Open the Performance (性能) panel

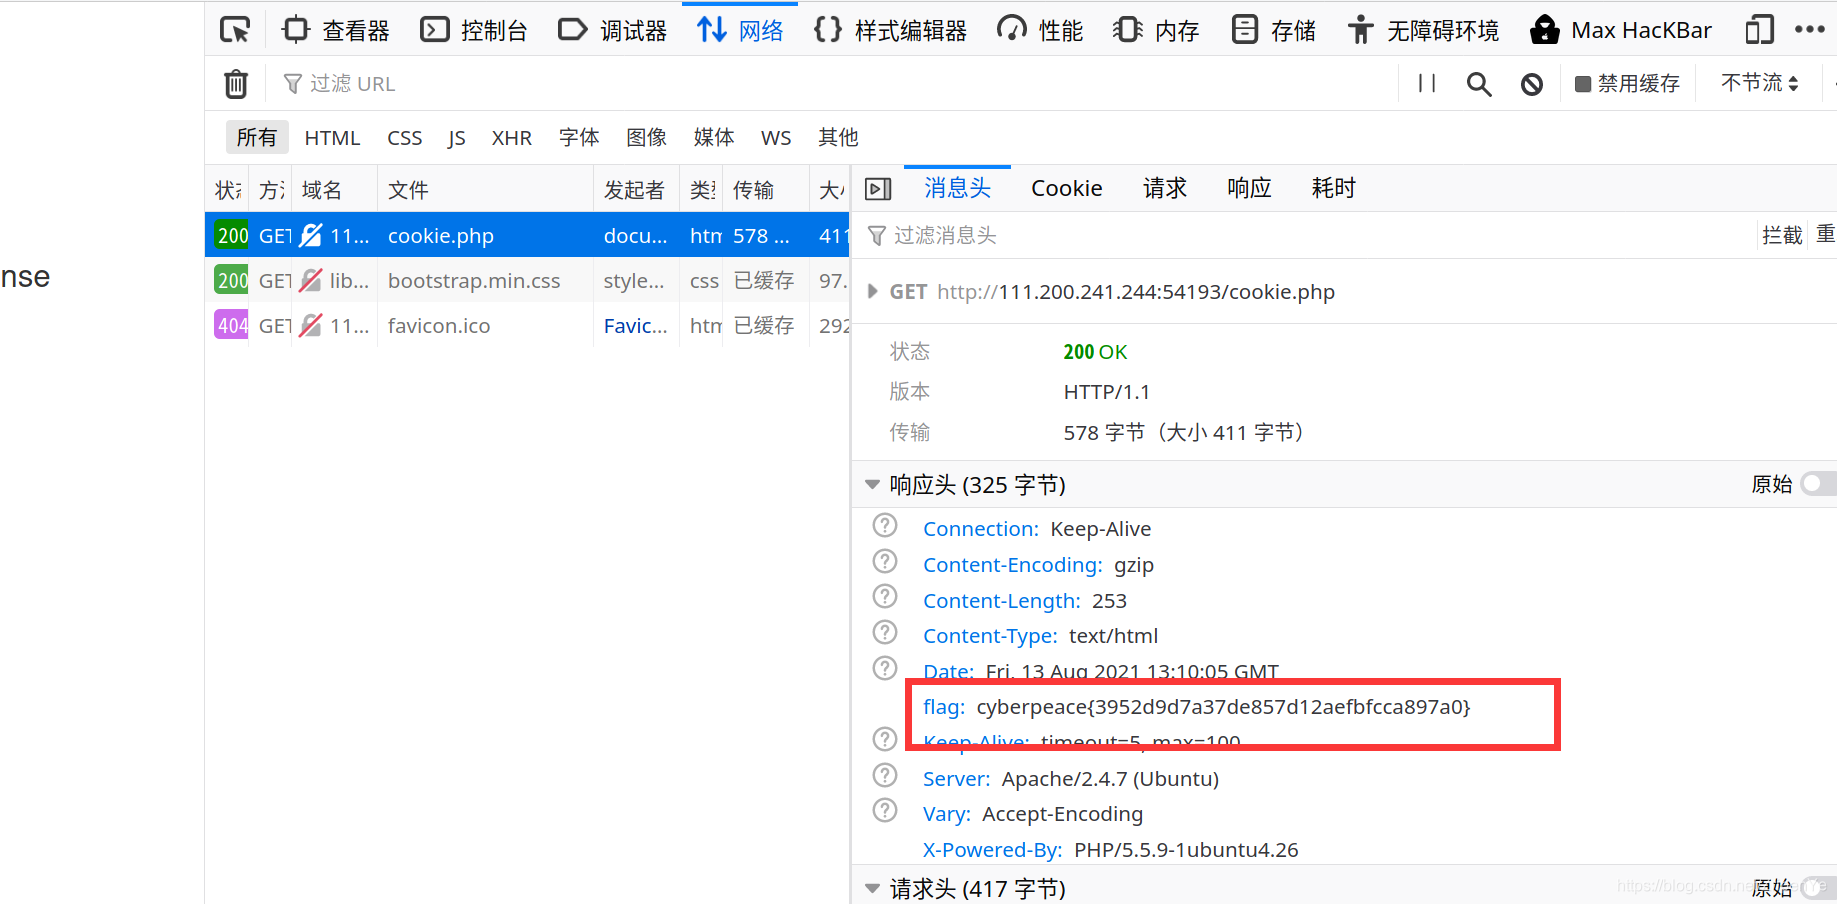click(1040, 30)
